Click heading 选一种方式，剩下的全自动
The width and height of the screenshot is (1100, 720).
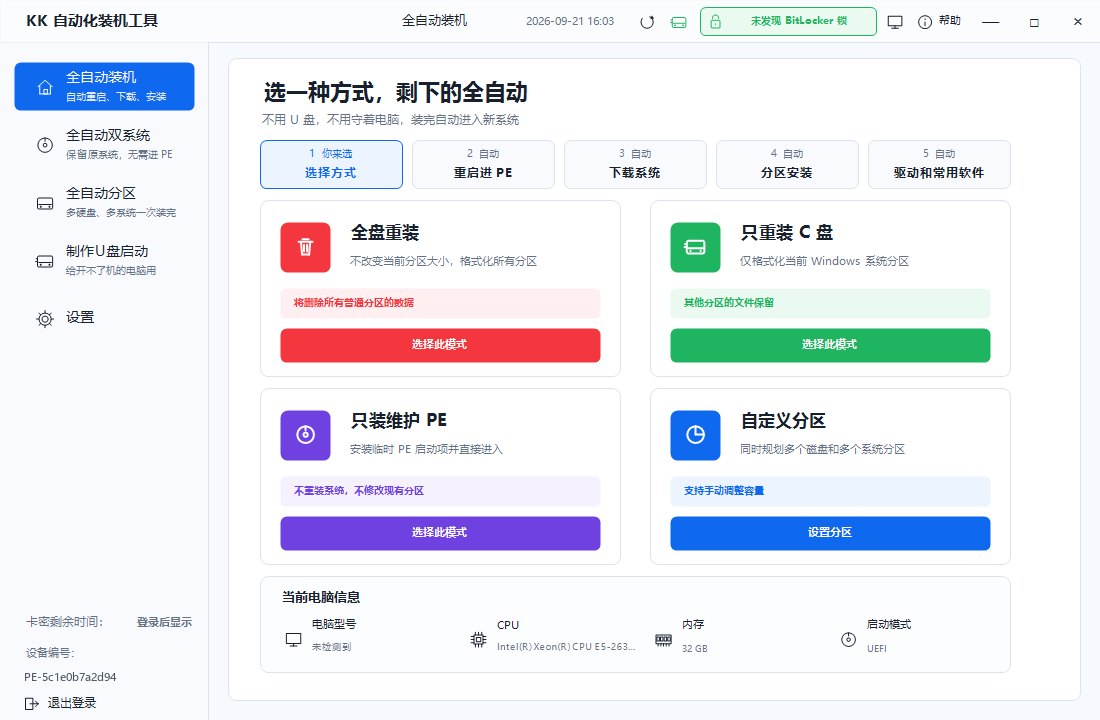395,92
